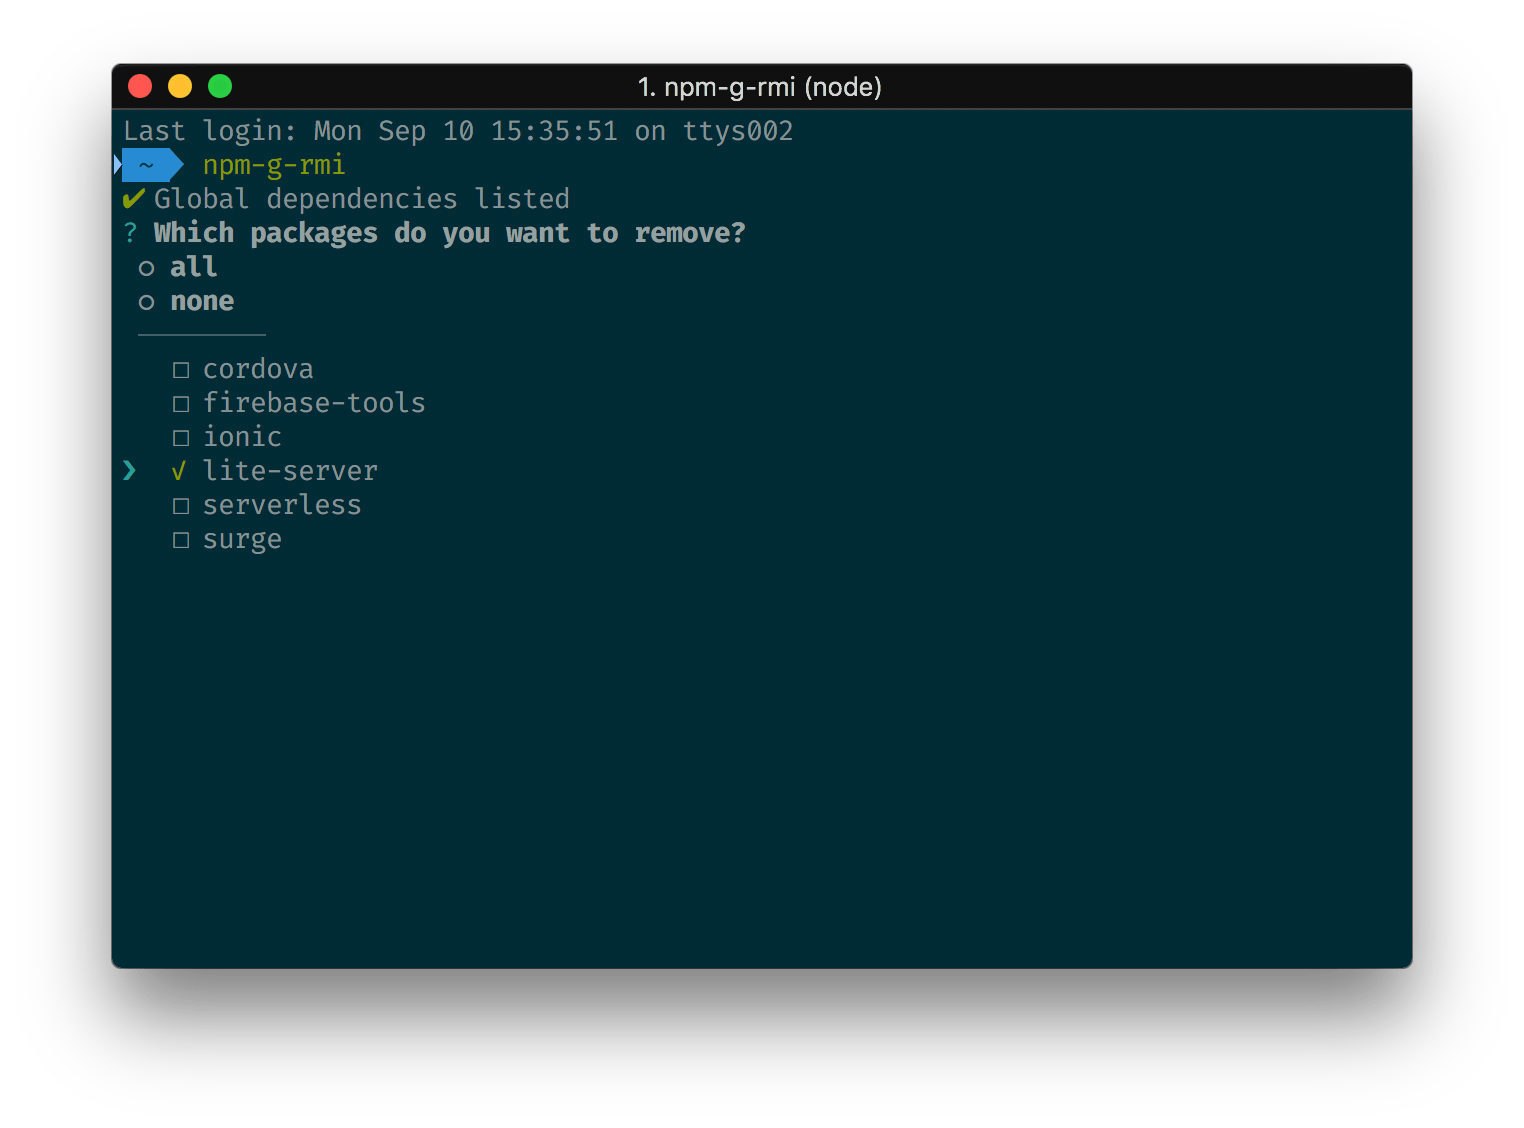Click the npm-g-rmi command text

pos(273,164)
